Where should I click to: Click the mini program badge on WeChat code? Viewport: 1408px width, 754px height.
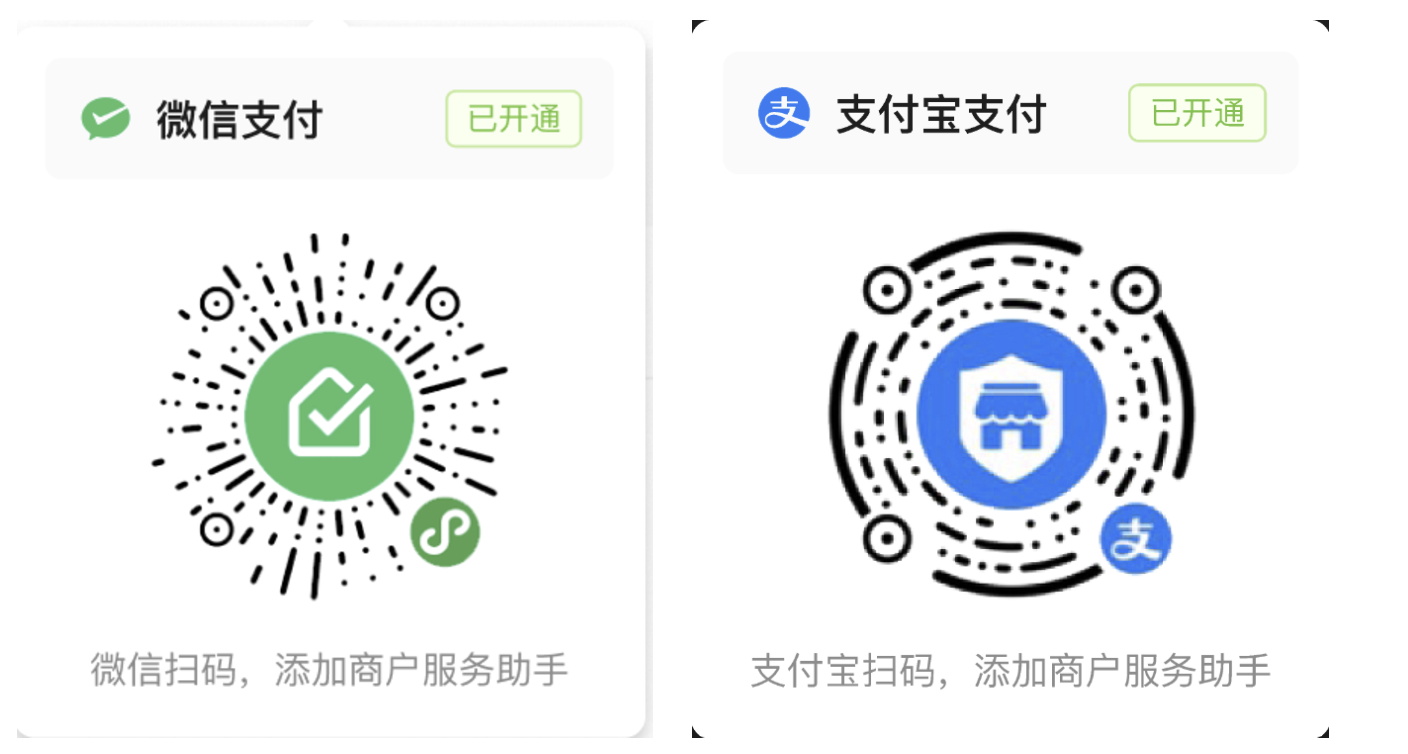(x=445, y=533)
